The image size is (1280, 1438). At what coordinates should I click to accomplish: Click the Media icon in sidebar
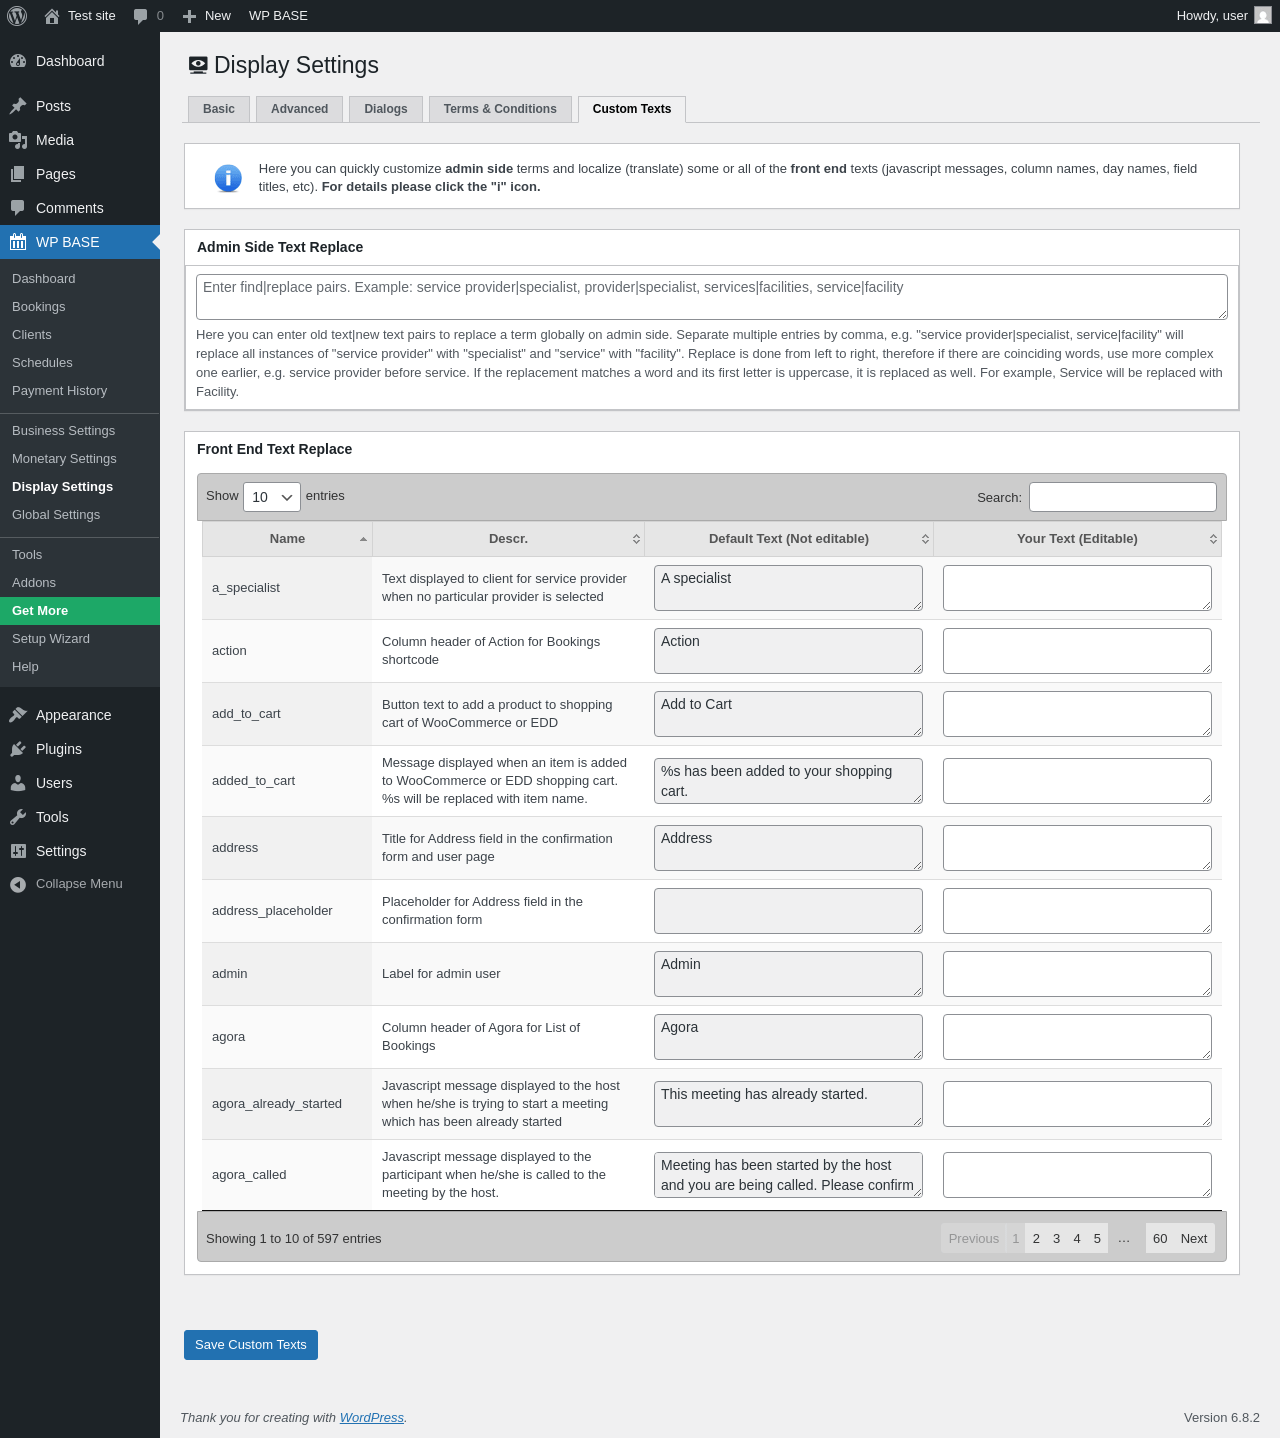(18, 140)
